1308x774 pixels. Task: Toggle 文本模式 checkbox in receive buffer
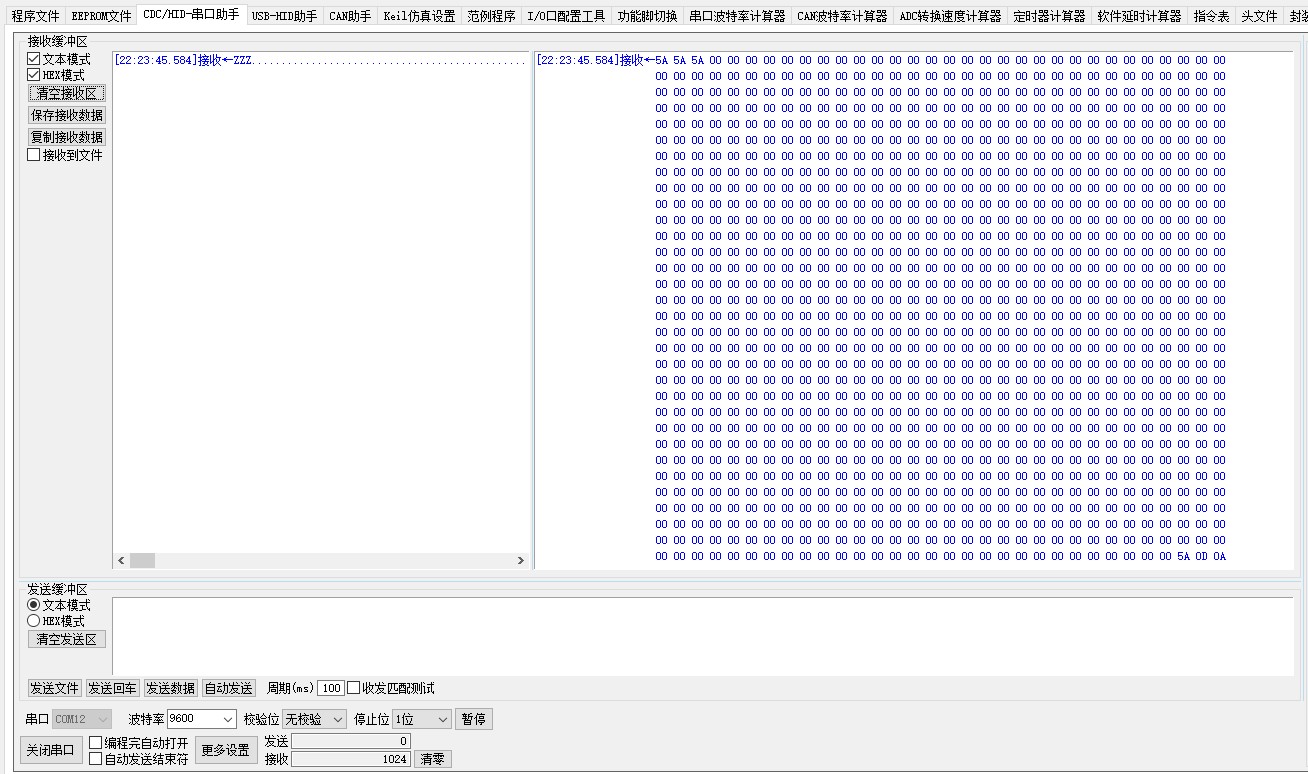pyautogui.click(x=34, y=59)
